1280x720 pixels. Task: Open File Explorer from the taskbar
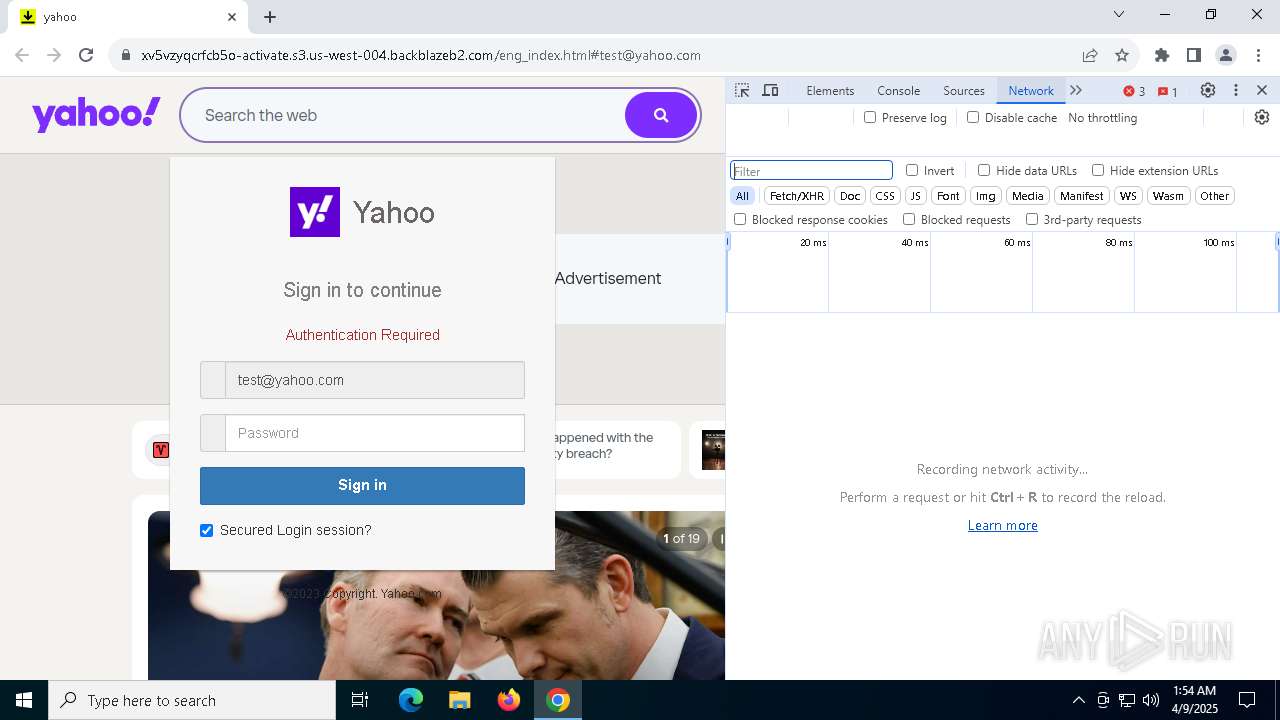pyautogui.click(x=459, y=700)
